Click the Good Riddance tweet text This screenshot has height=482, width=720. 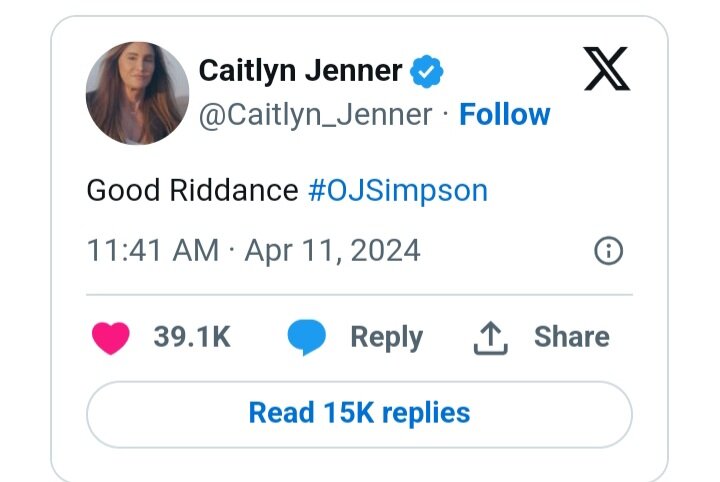(192, 190)
